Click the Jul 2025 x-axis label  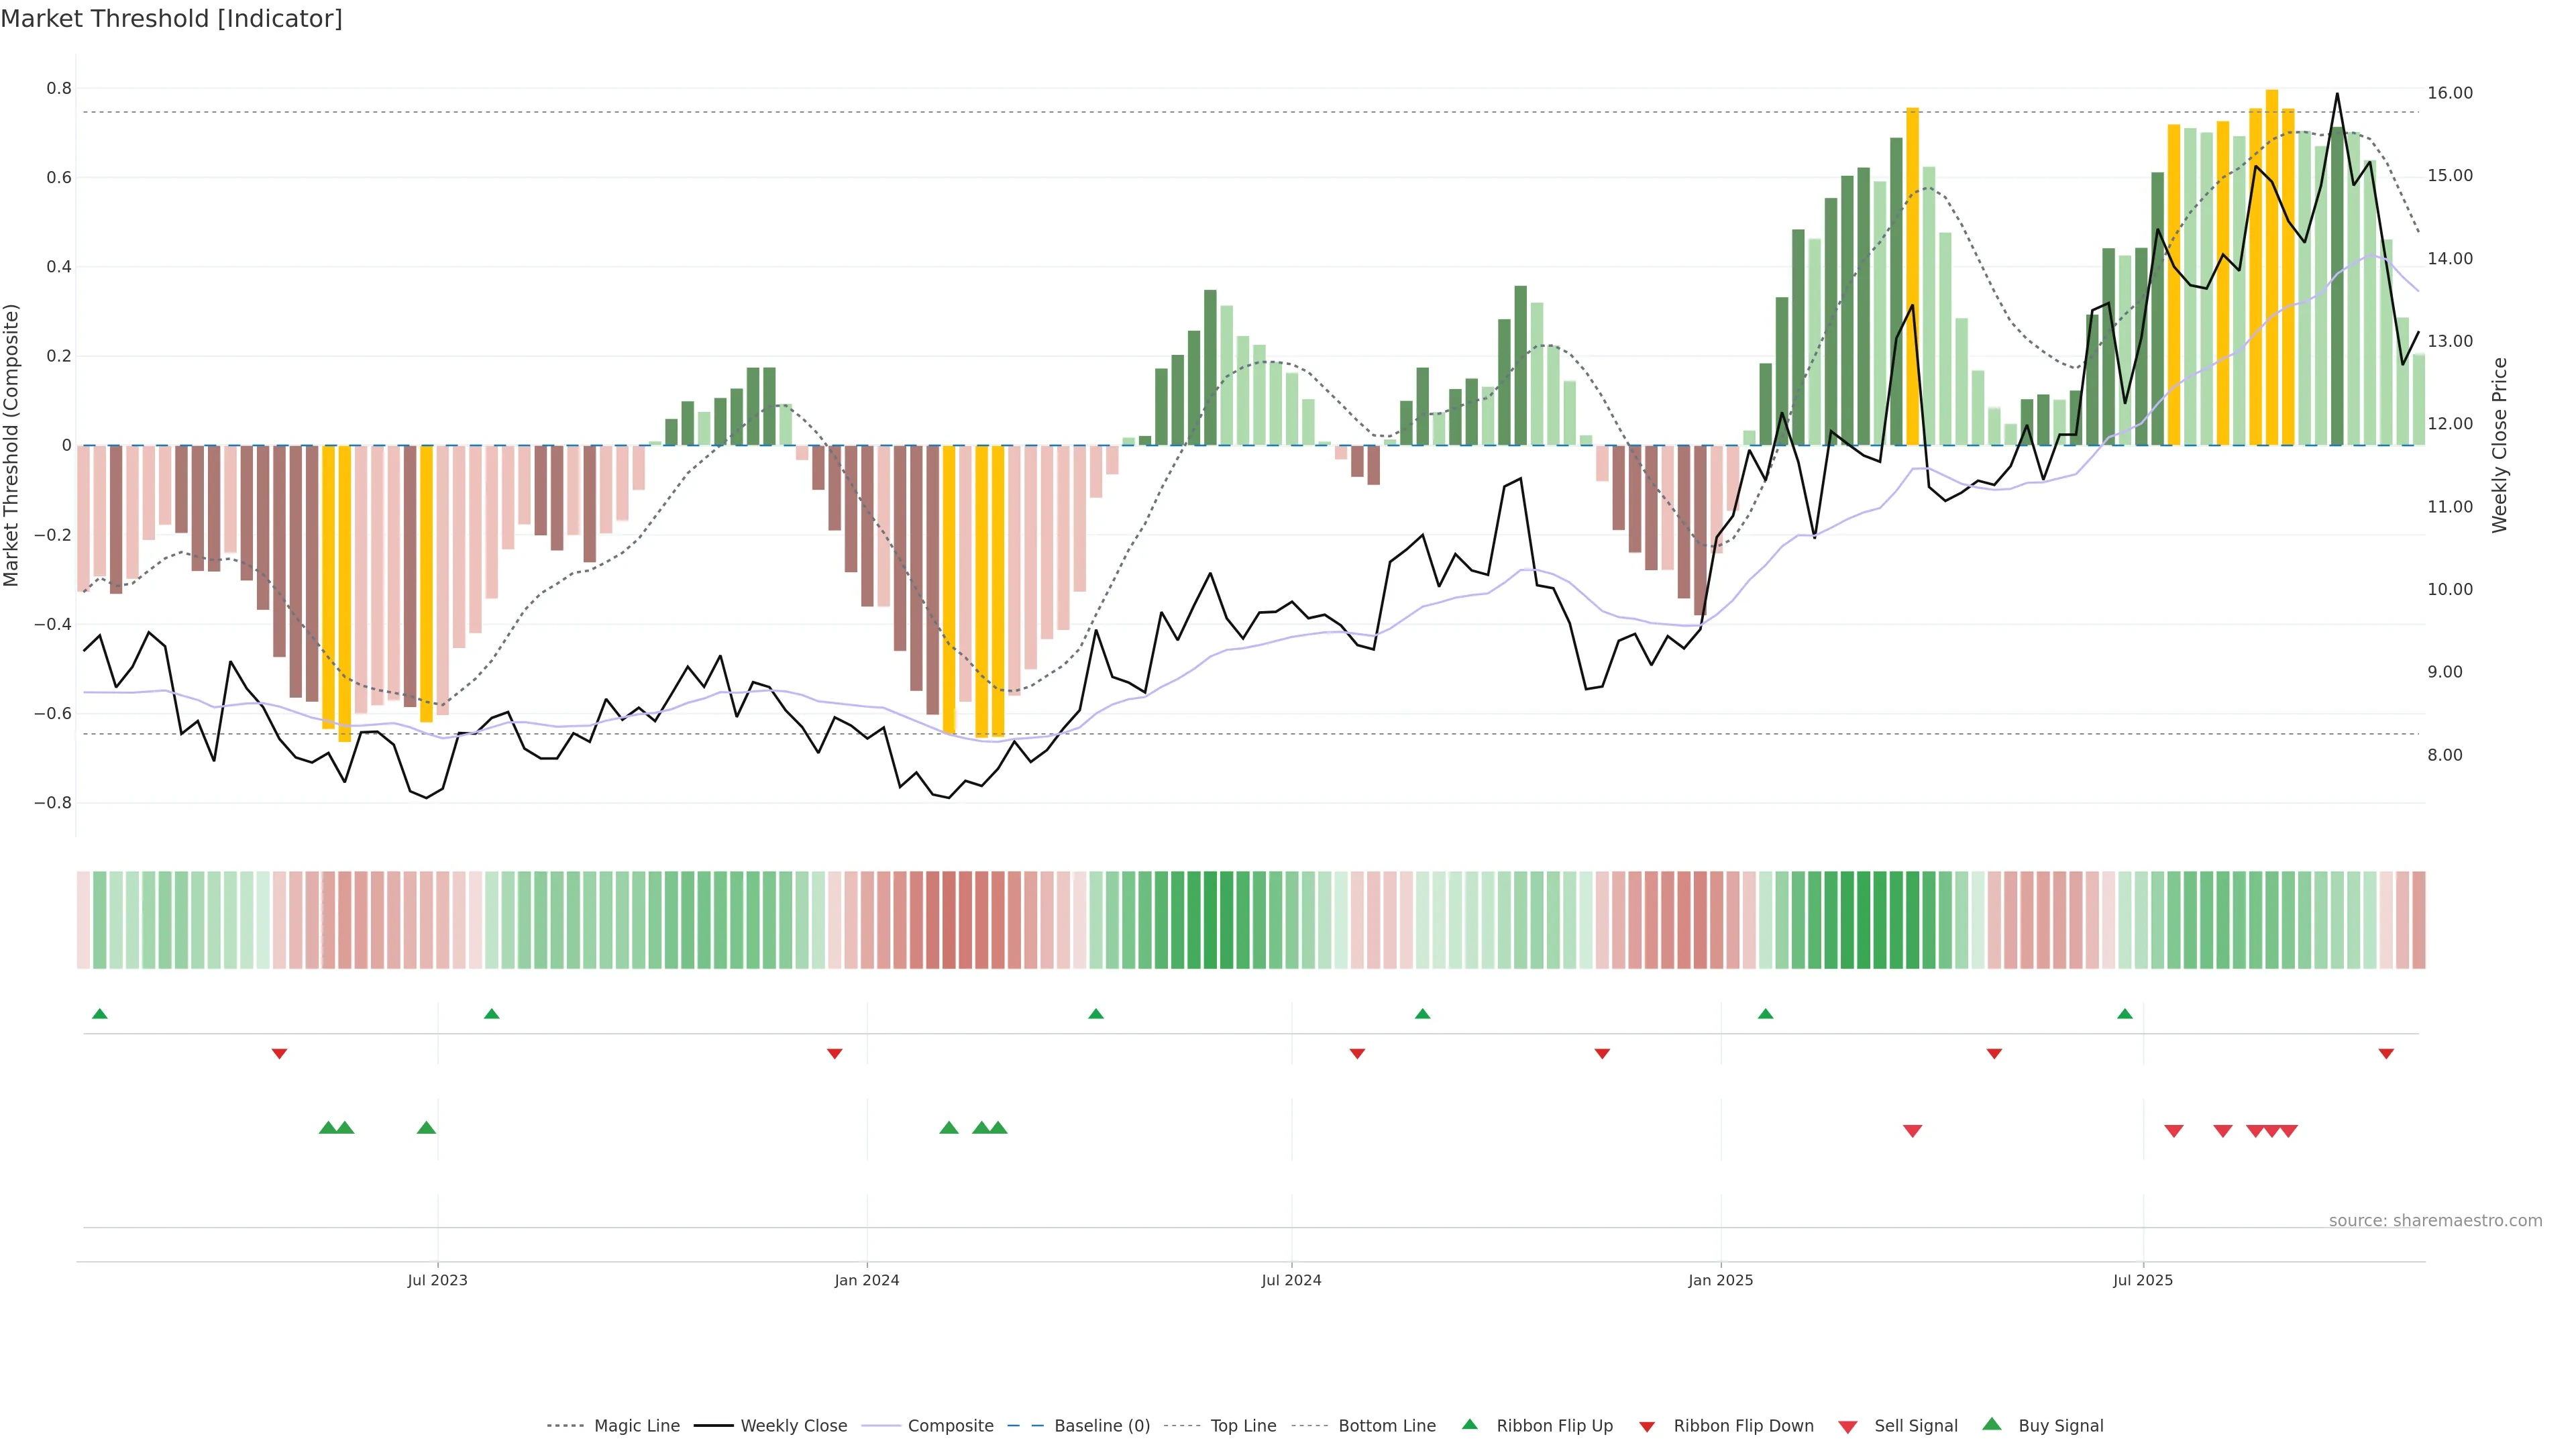(2142, 1280)
